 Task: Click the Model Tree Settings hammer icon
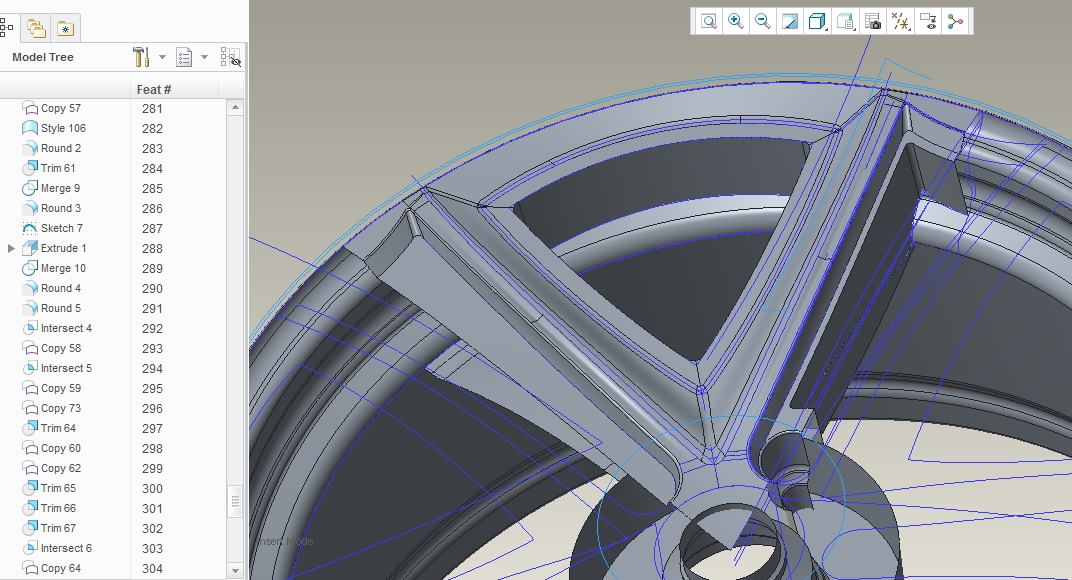(x=142, y=57)
